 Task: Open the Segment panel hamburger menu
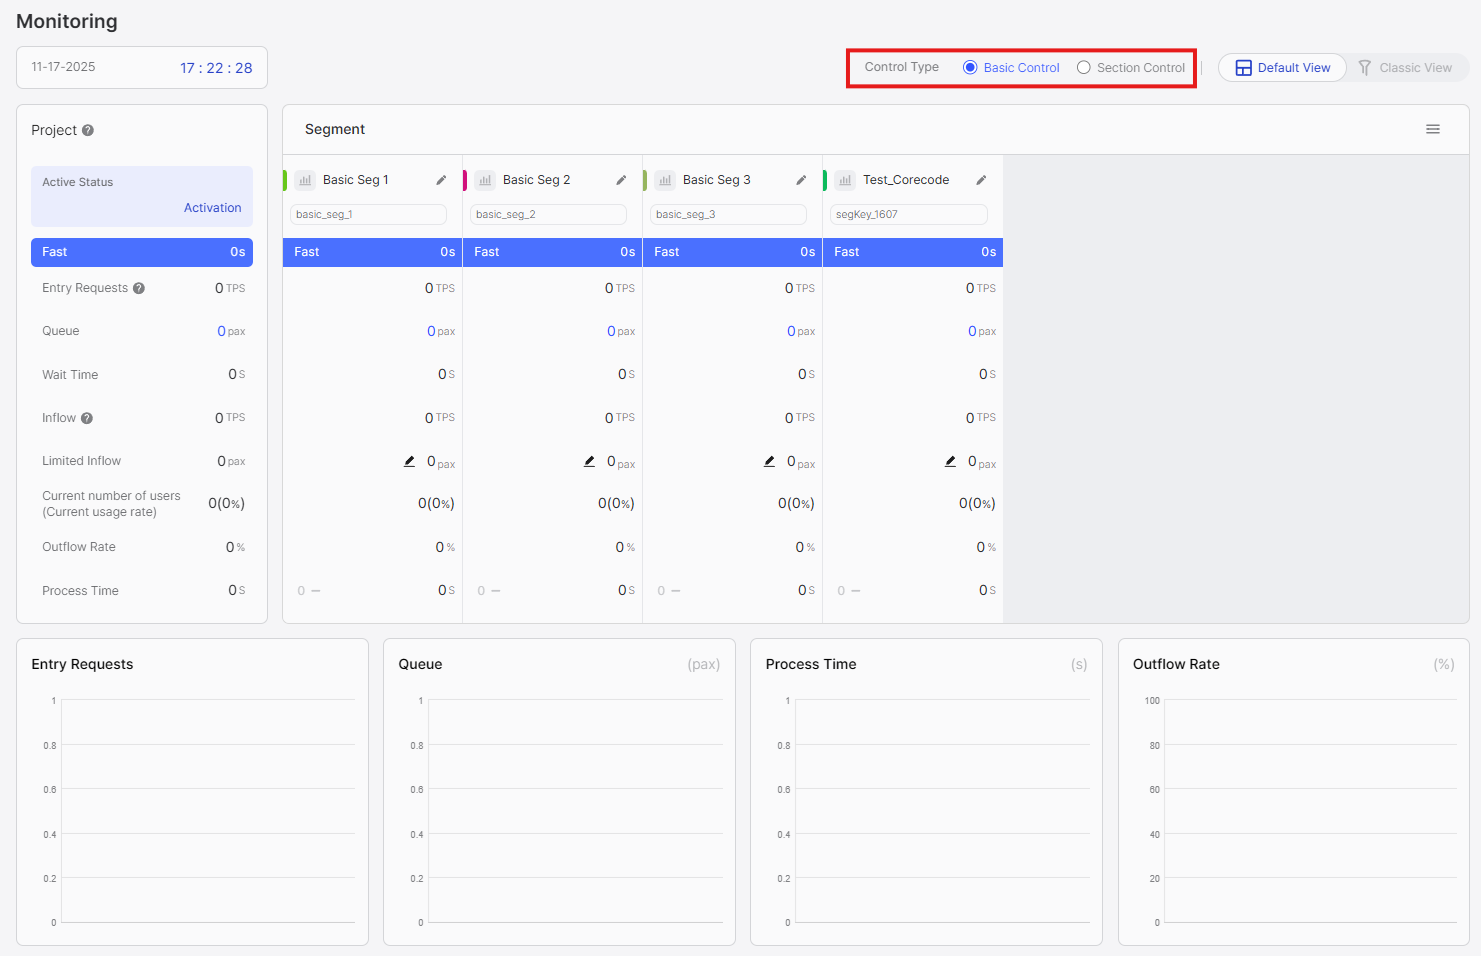coord(1433,129)
